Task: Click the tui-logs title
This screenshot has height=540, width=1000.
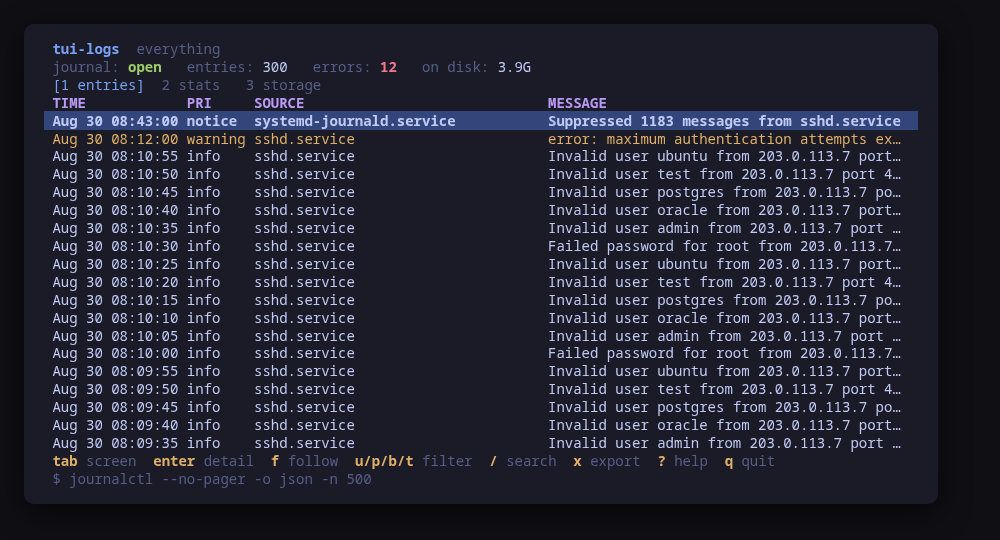Action: pos(85,49)
